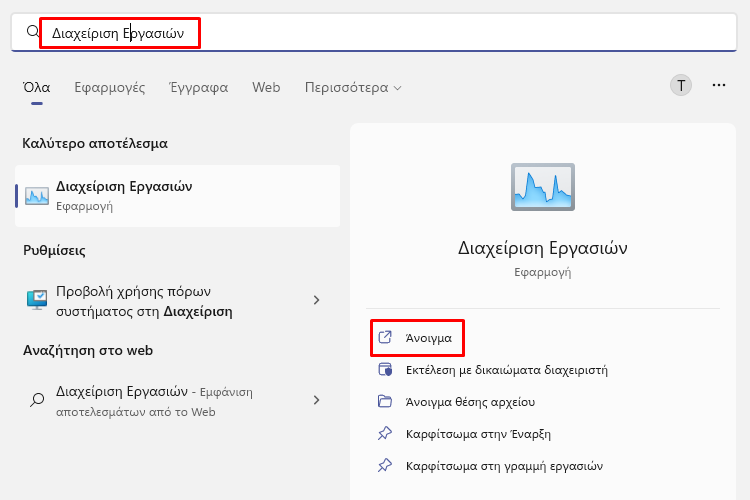This screenshot has height=500, width=750.
Task: Click the large Task Manager preview icon
Action: [542, 187]
